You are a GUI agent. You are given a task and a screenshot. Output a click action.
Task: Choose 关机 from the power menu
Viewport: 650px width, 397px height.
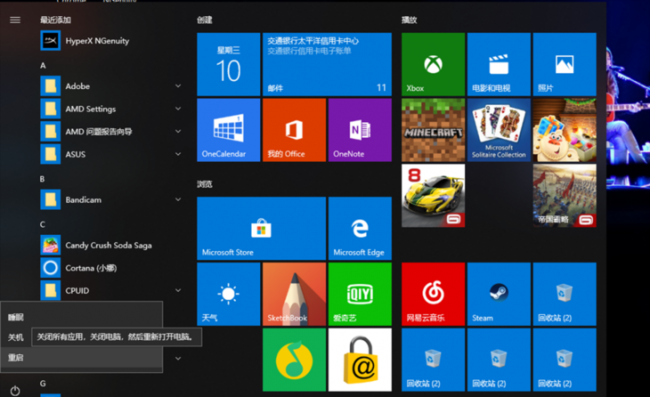click(16, 337)
